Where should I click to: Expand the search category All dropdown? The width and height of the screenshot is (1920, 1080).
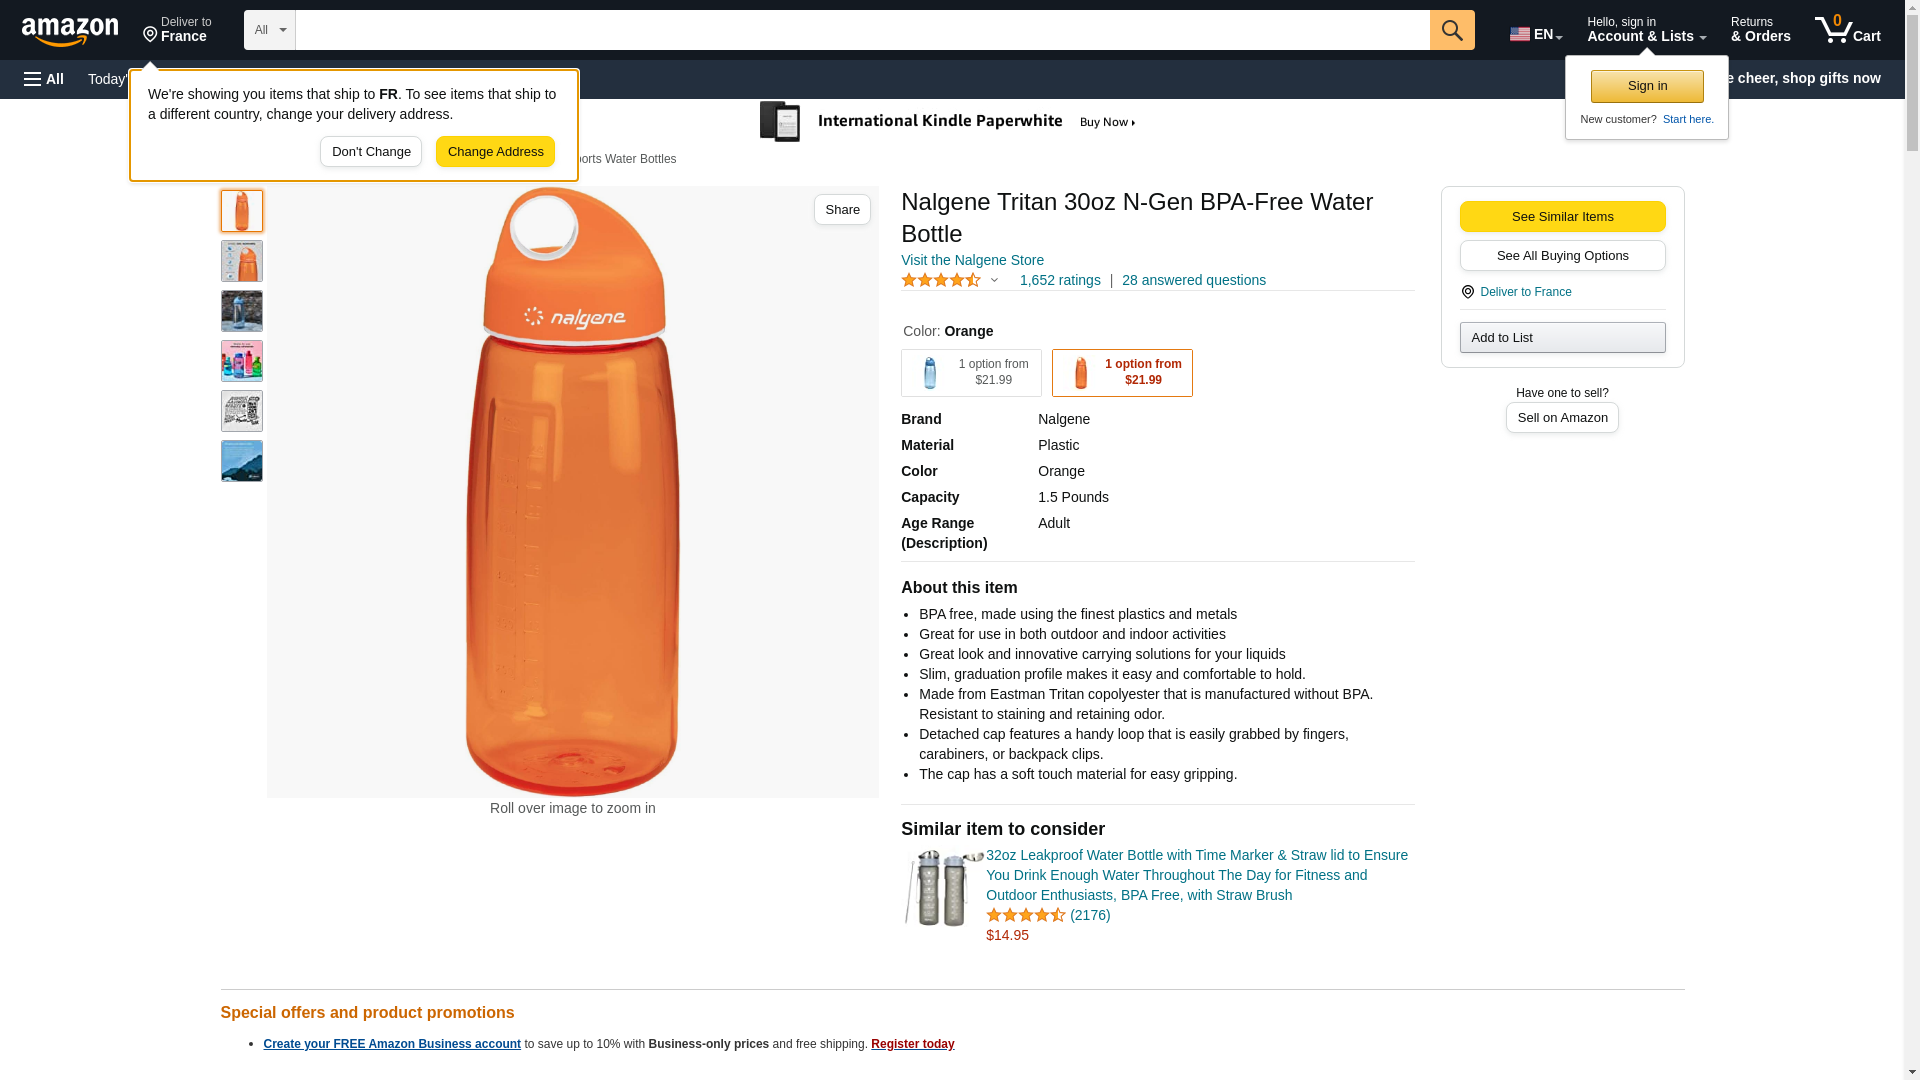tap(269, 30)
